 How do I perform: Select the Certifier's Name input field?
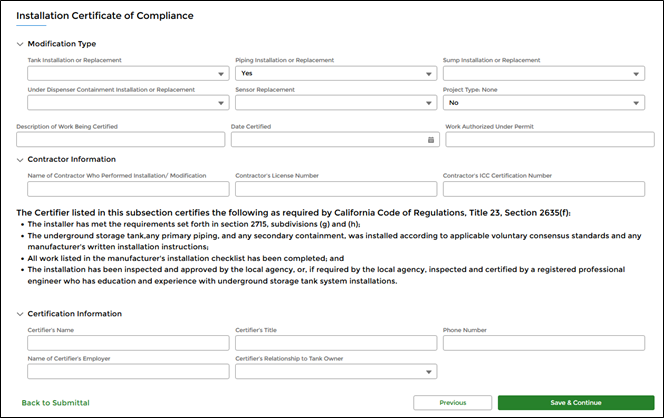[128, 343]
